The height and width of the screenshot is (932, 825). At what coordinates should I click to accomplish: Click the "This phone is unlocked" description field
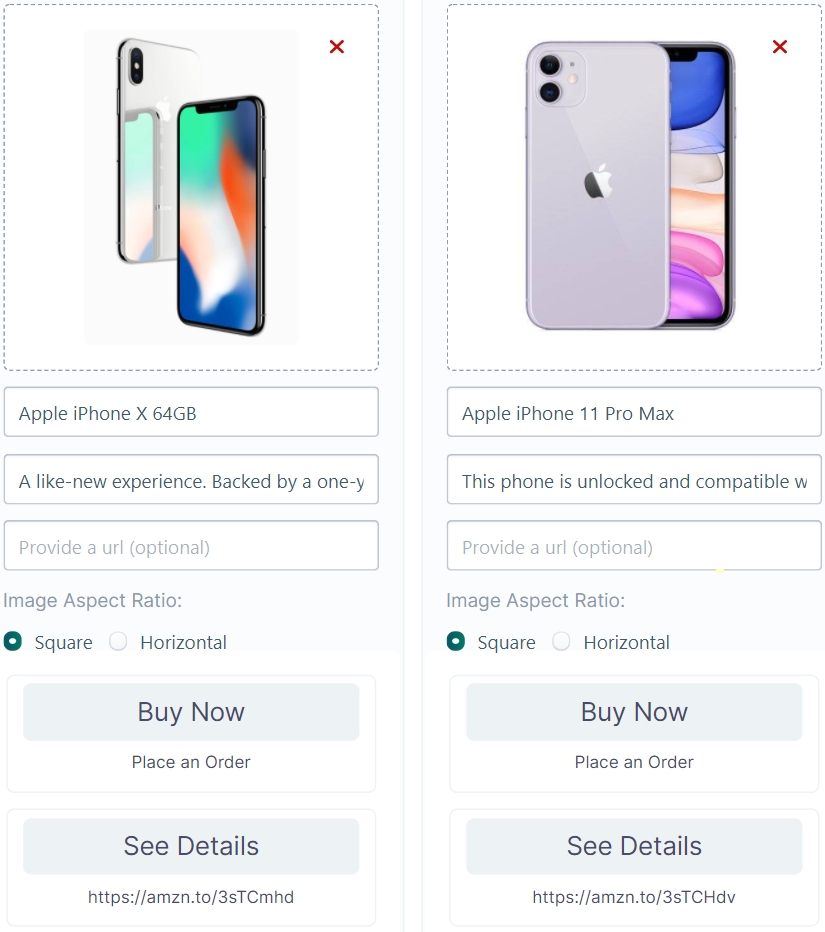click(x=634, y=481)
